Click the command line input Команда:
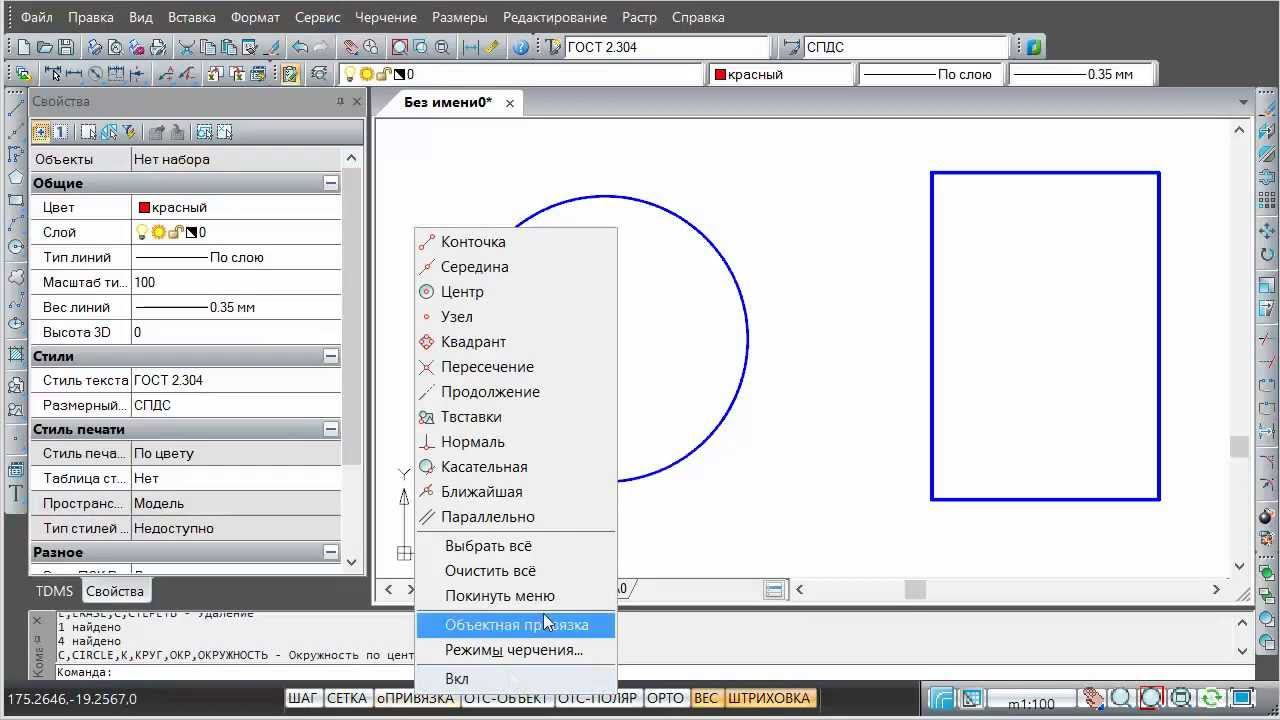 (x=640, y=672)
